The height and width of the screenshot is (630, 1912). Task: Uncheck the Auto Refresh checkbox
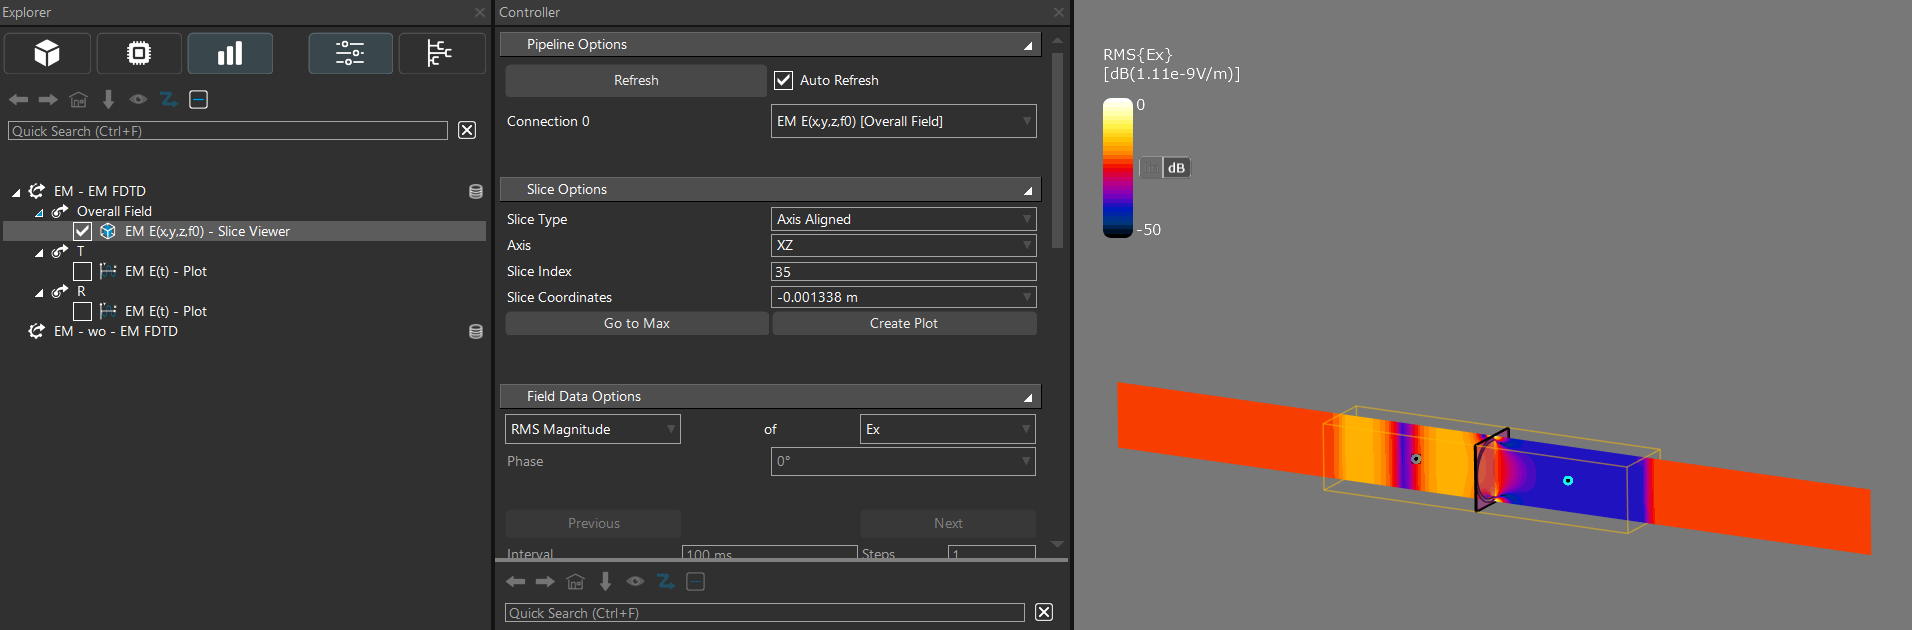(x=784, y=80)
